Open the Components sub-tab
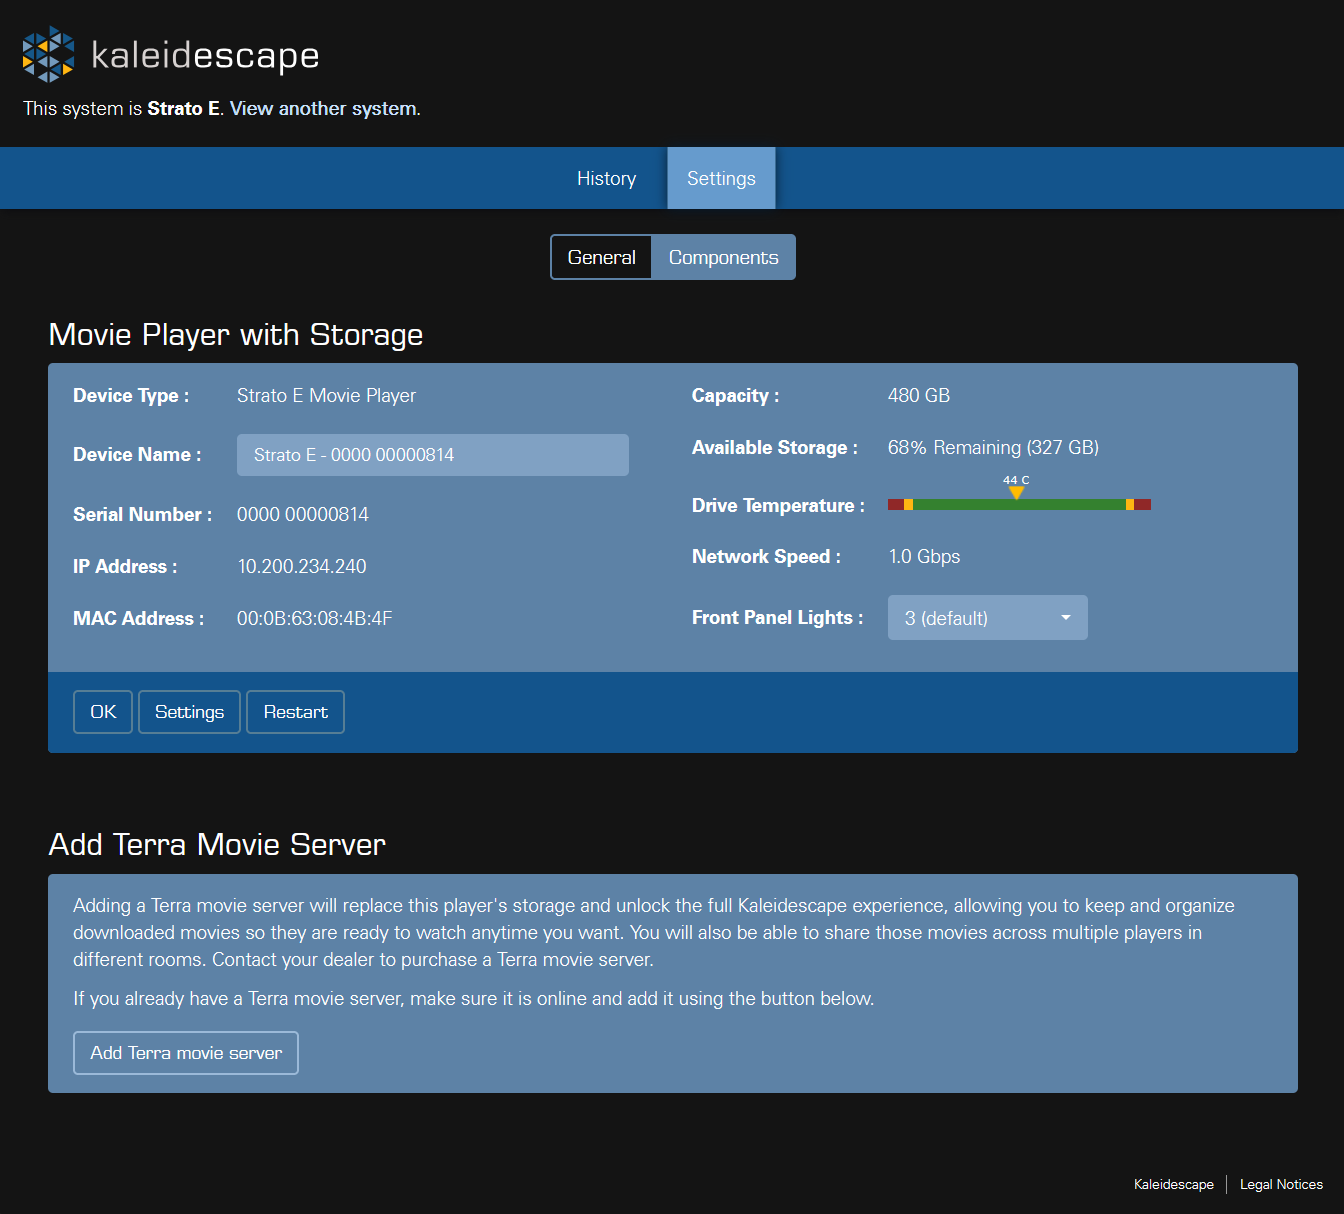The image size is (1344, 1214). click(x=723, y=257)
